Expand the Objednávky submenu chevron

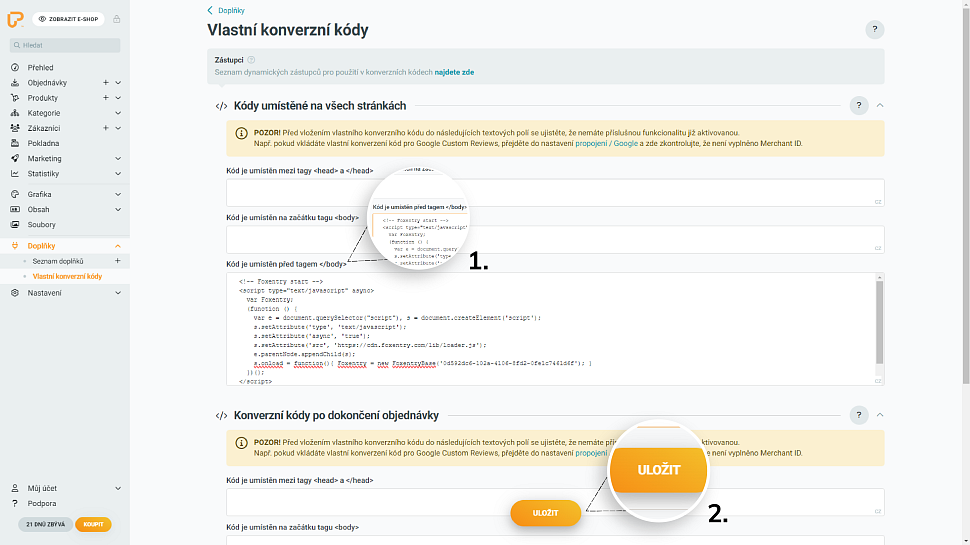[x=118, y=83]
